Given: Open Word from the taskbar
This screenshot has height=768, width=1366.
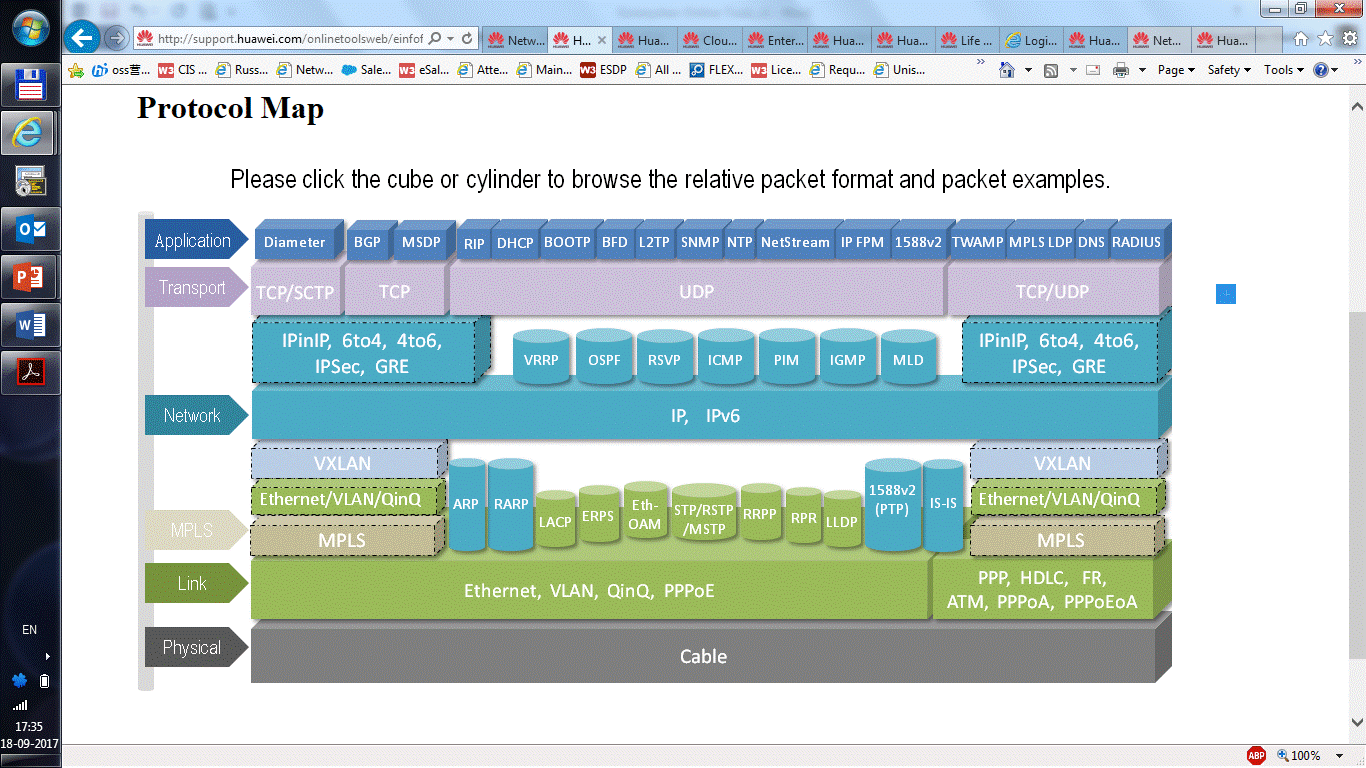Looking at the screenshot, I should (x=30, y=325).
